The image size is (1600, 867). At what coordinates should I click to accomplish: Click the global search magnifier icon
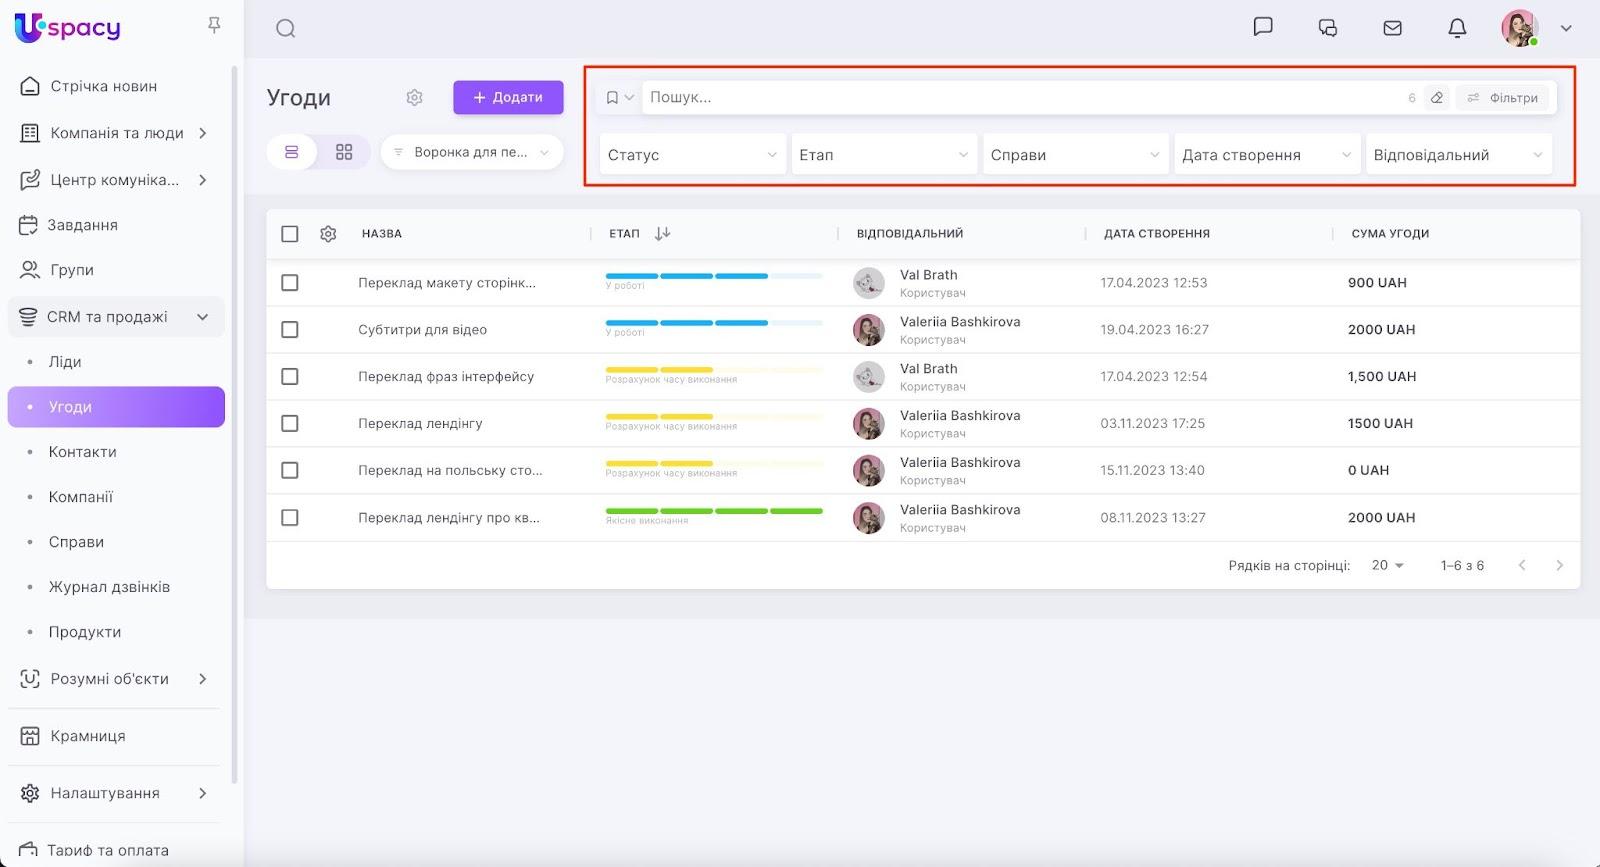coord(286,28)
